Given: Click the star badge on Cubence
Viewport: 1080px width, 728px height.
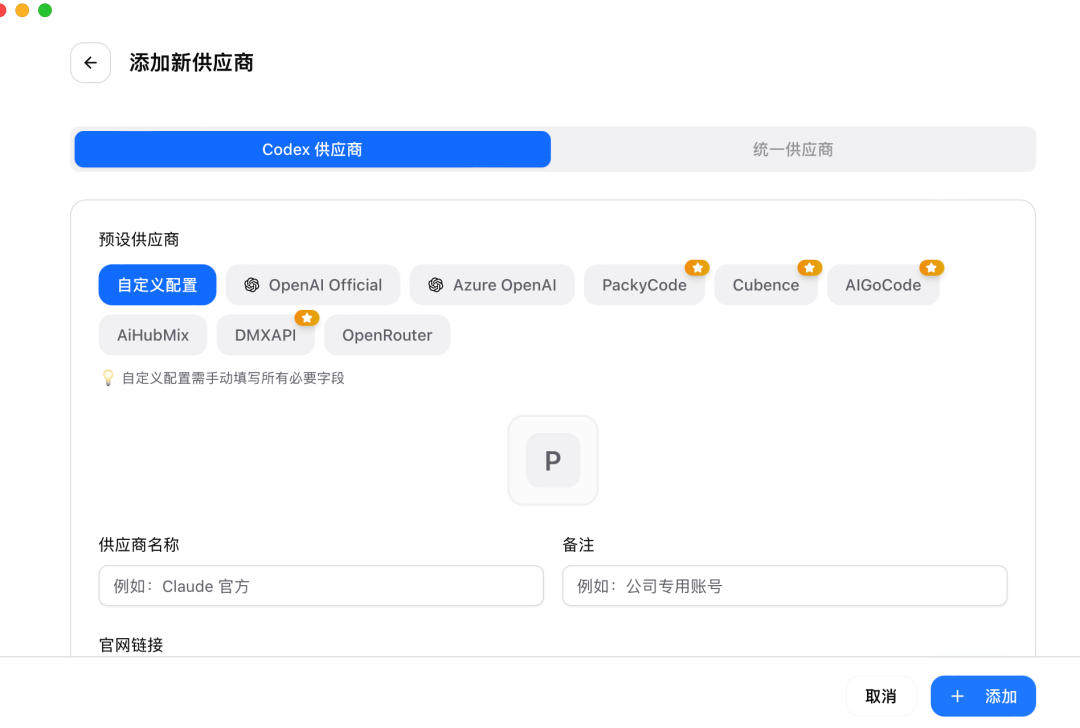Looking at the screenshot, I should [x=810, y=267].
